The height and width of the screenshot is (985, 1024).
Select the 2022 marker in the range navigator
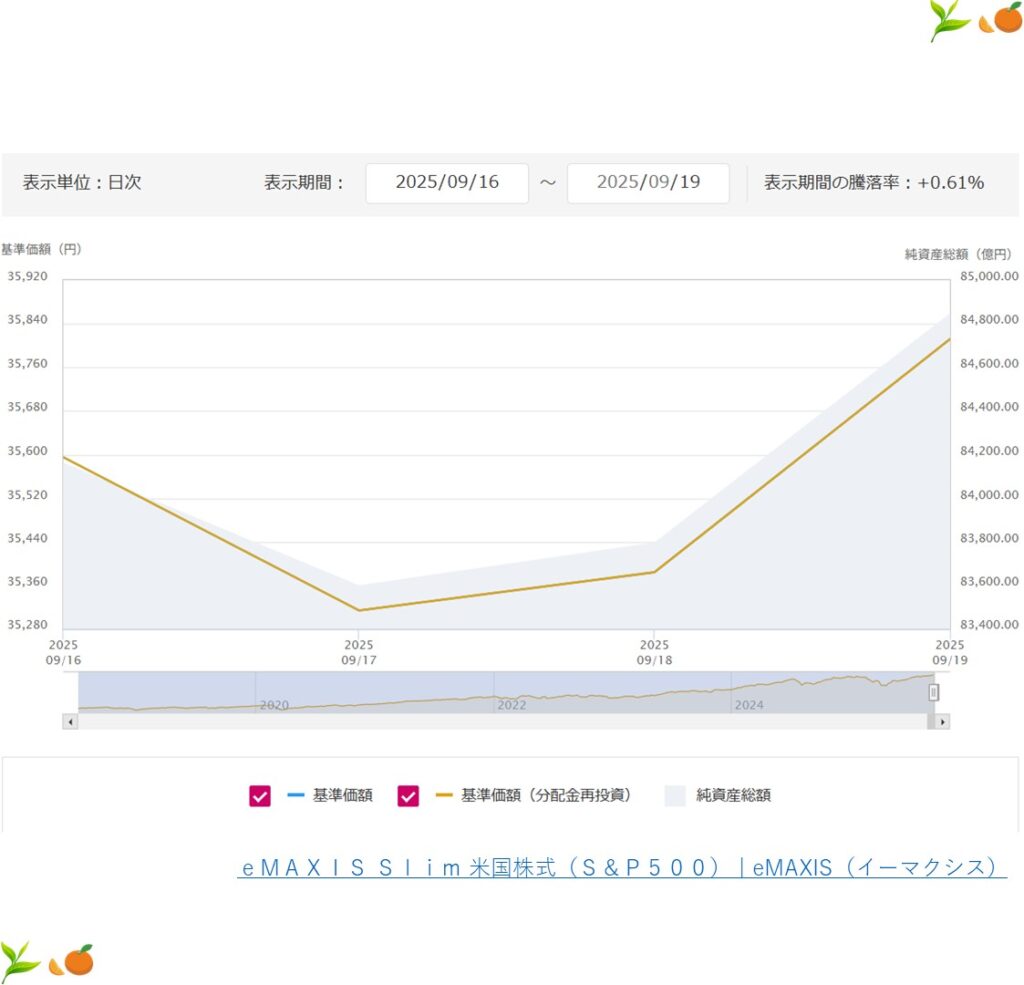pyautogui.click(x=511, y=705)
